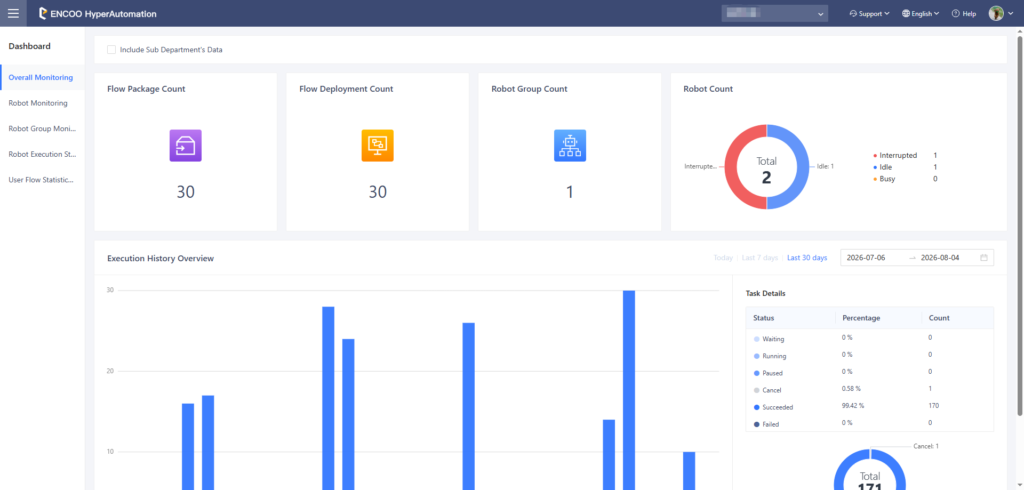Filter execution history by Today
Viewport: 1024px width, 490px height.
(723, 257)
